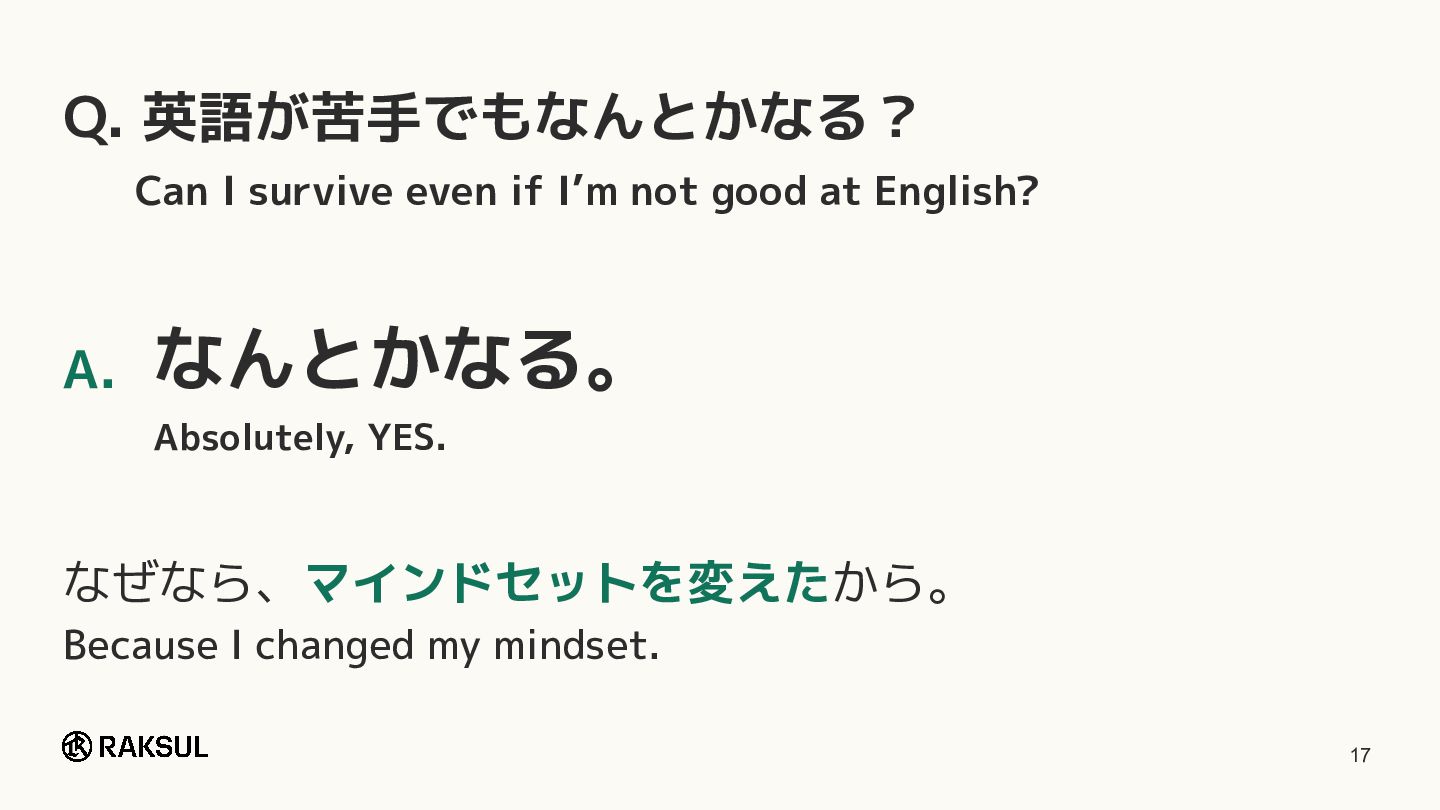Click the word "English?" in the subtitle

956,191
